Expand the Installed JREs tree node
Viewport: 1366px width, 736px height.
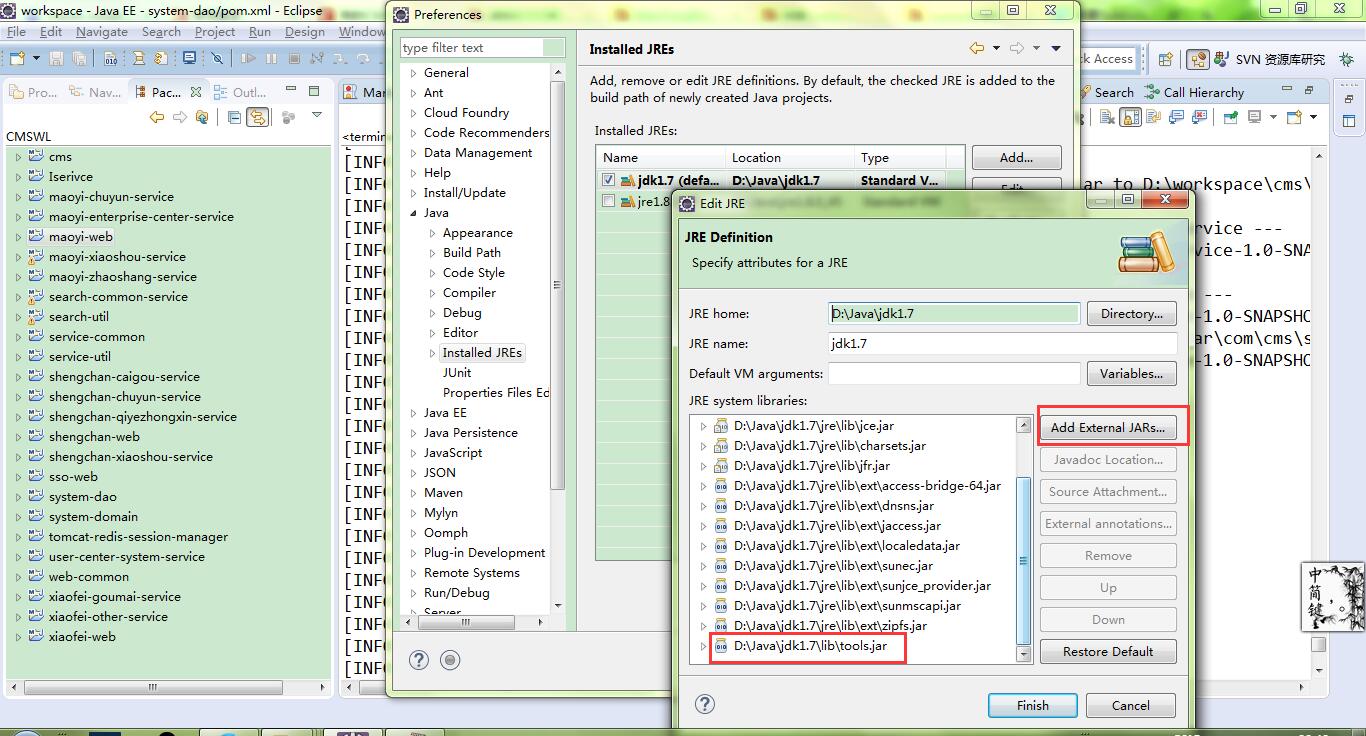click(433, 353)
